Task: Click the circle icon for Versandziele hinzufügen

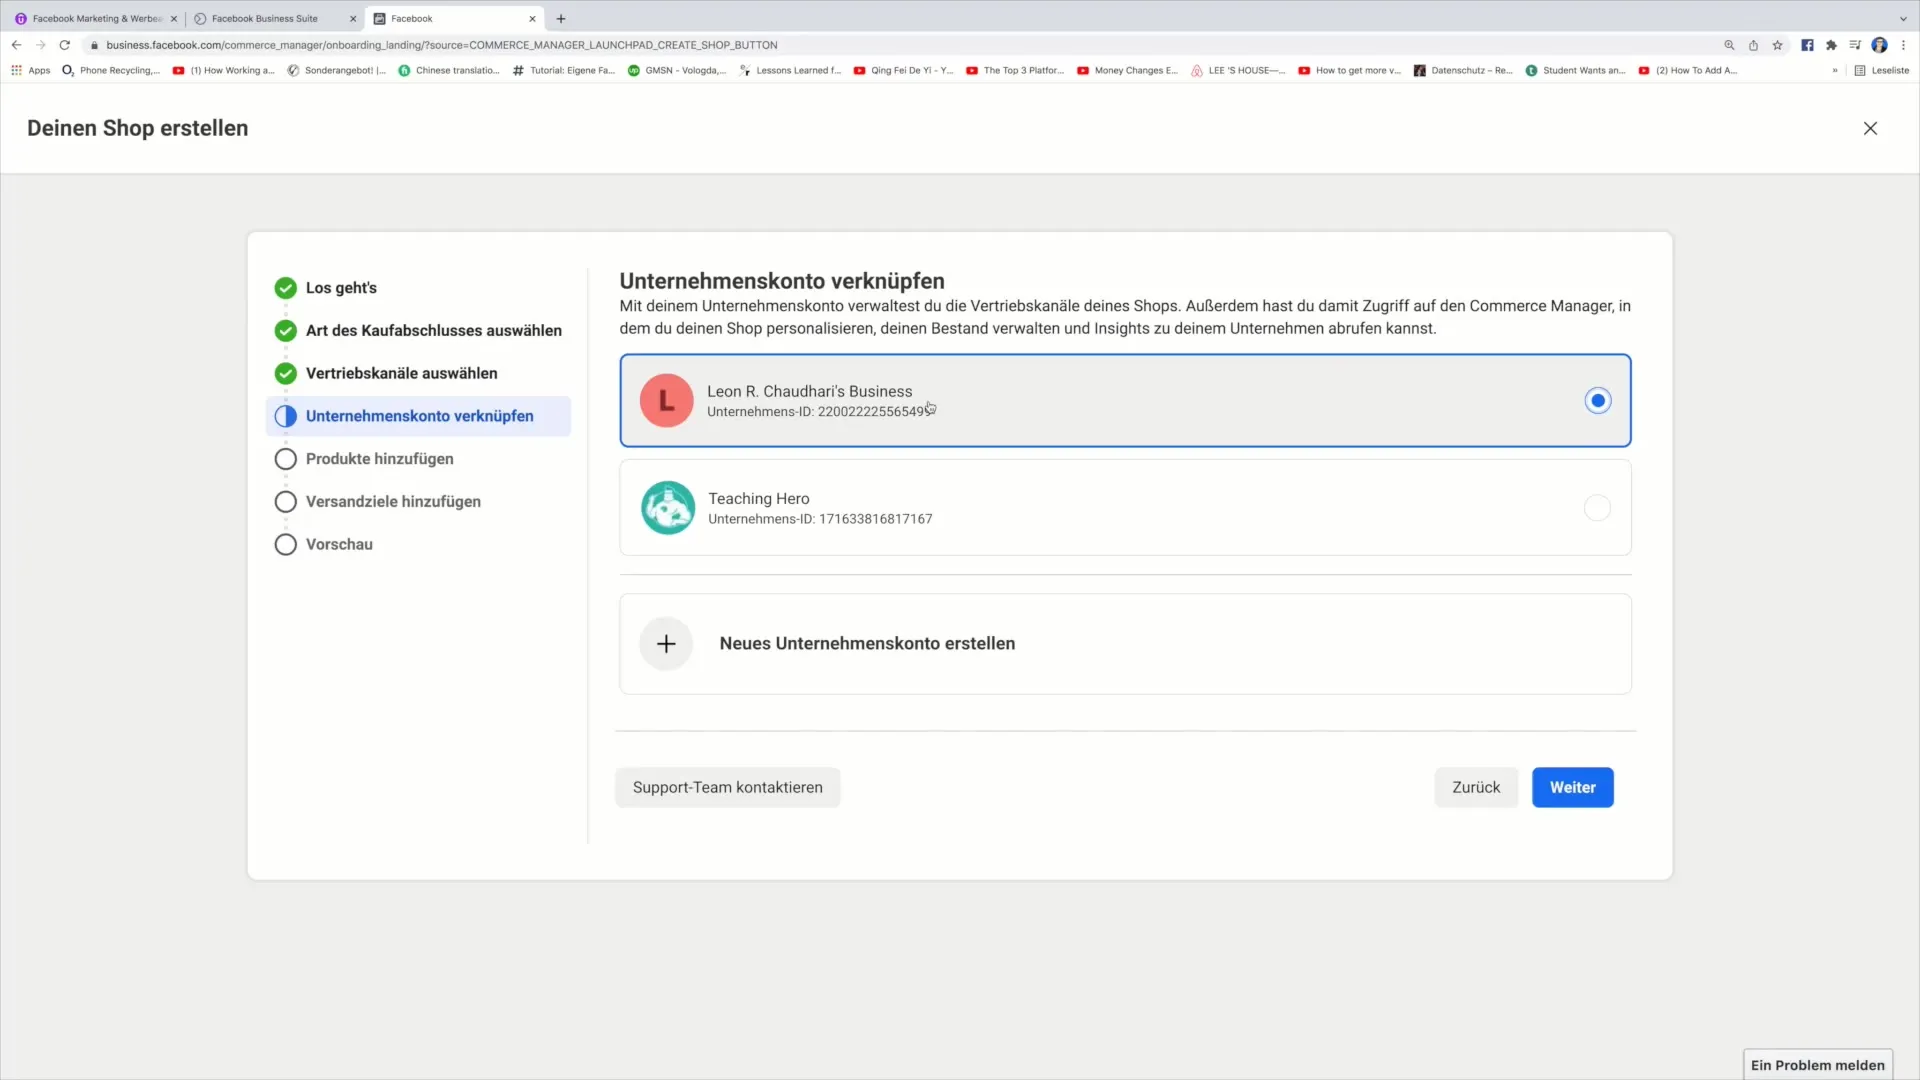Action: [285, 501]
